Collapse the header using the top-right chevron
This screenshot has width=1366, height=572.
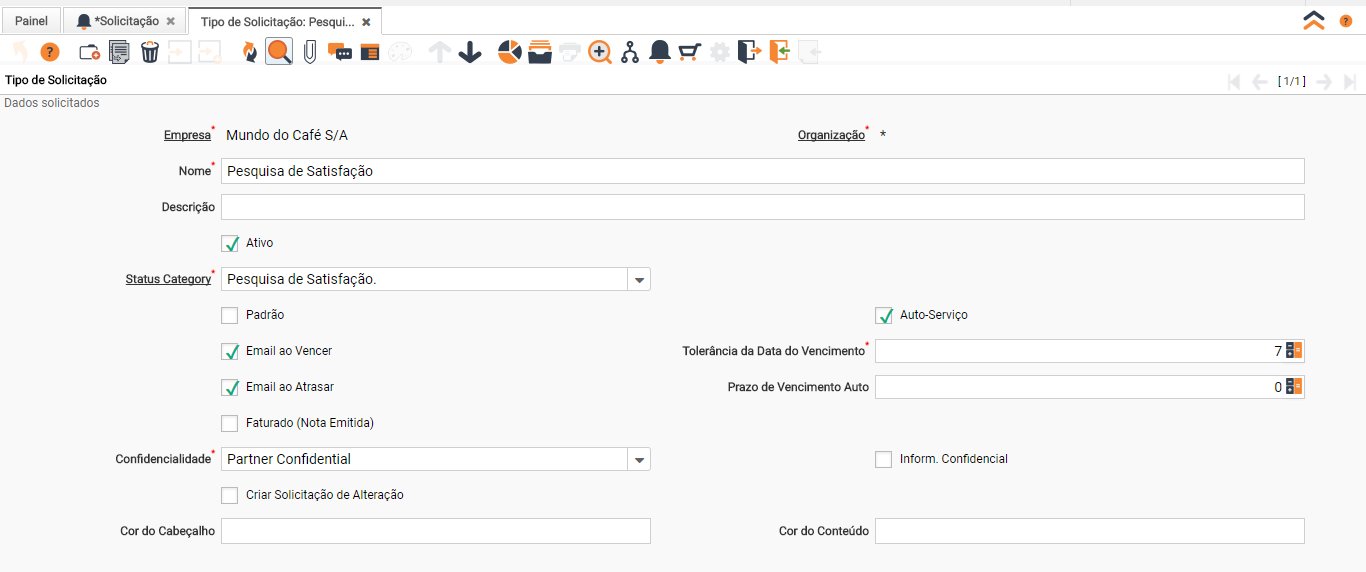1314,20
